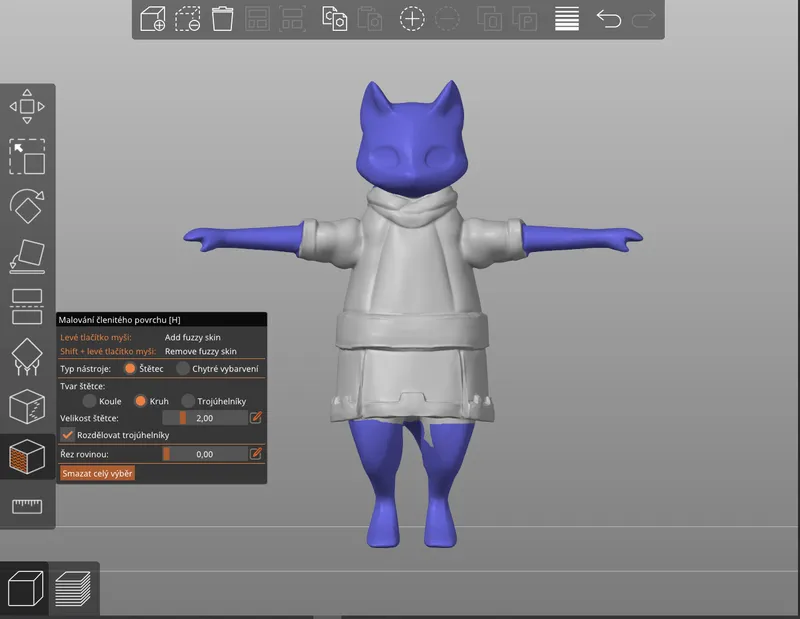The width and height of the screenshot is (800, 619).
Task: Click the Smazat celý výběr button
Action: pyautogui.click(x=97, y=473)
